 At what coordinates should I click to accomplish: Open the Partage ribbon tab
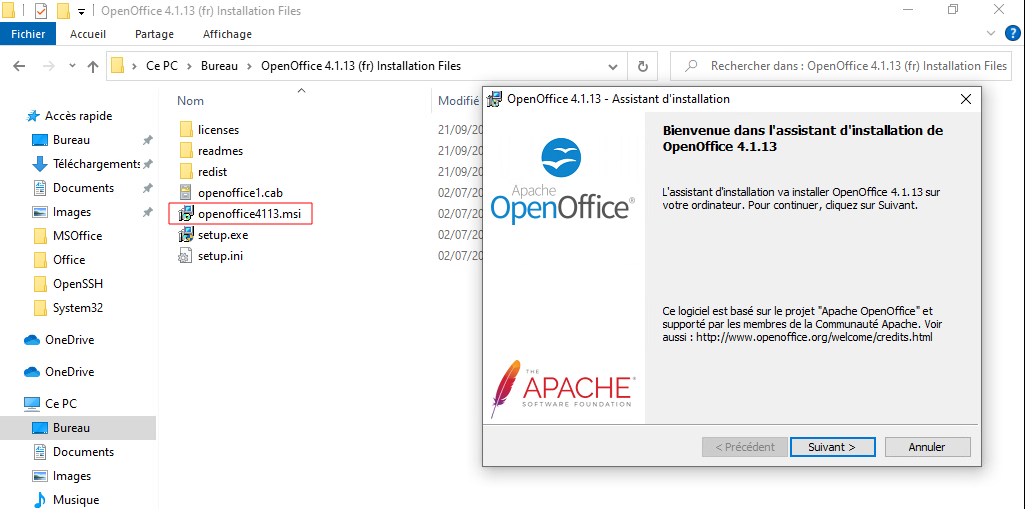pyautogui.click(x=154, y=34)
